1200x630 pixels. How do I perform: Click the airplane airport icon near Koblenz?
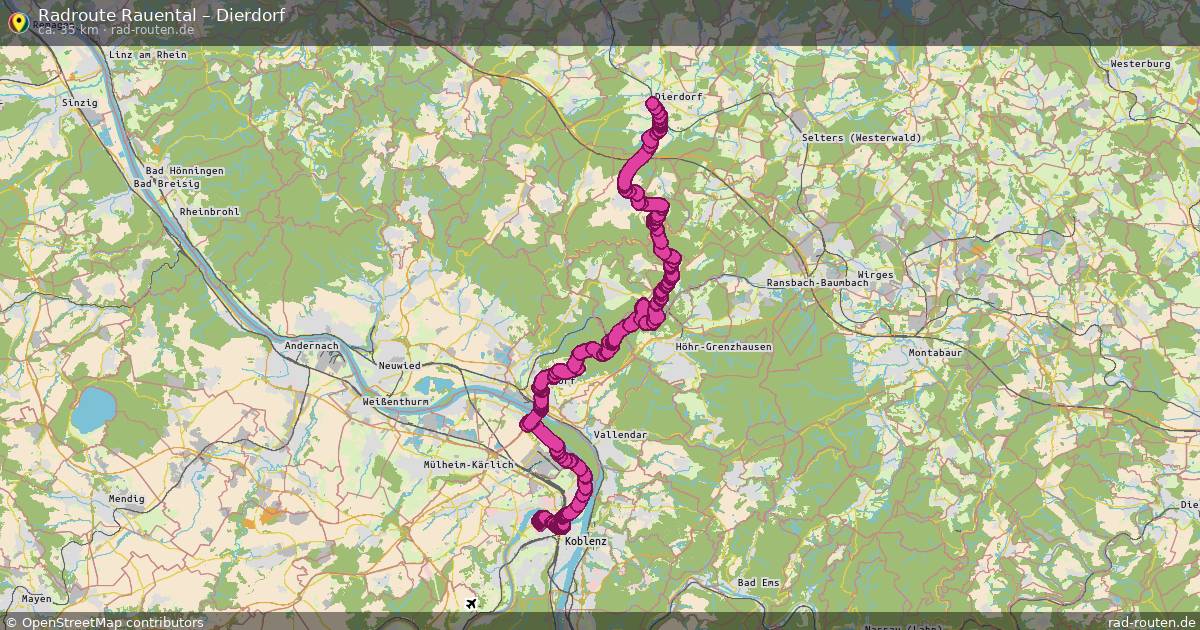click(x=471, y=603)
